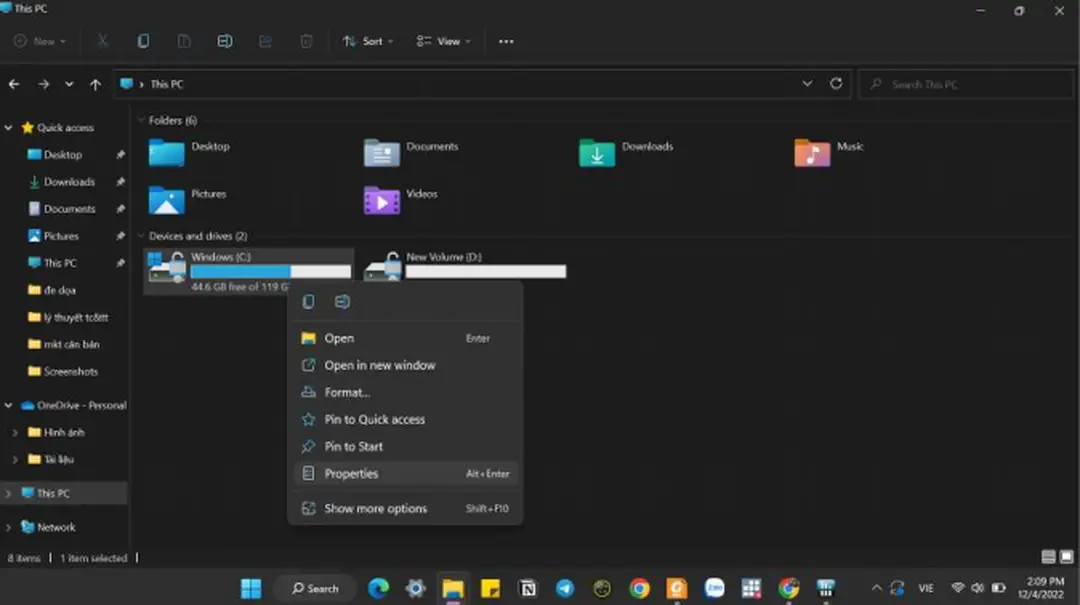This screenshot has width=1080, height=605.
Task: Open Screenshots folder in the sidebar
Action: click(x=70, y=371)
